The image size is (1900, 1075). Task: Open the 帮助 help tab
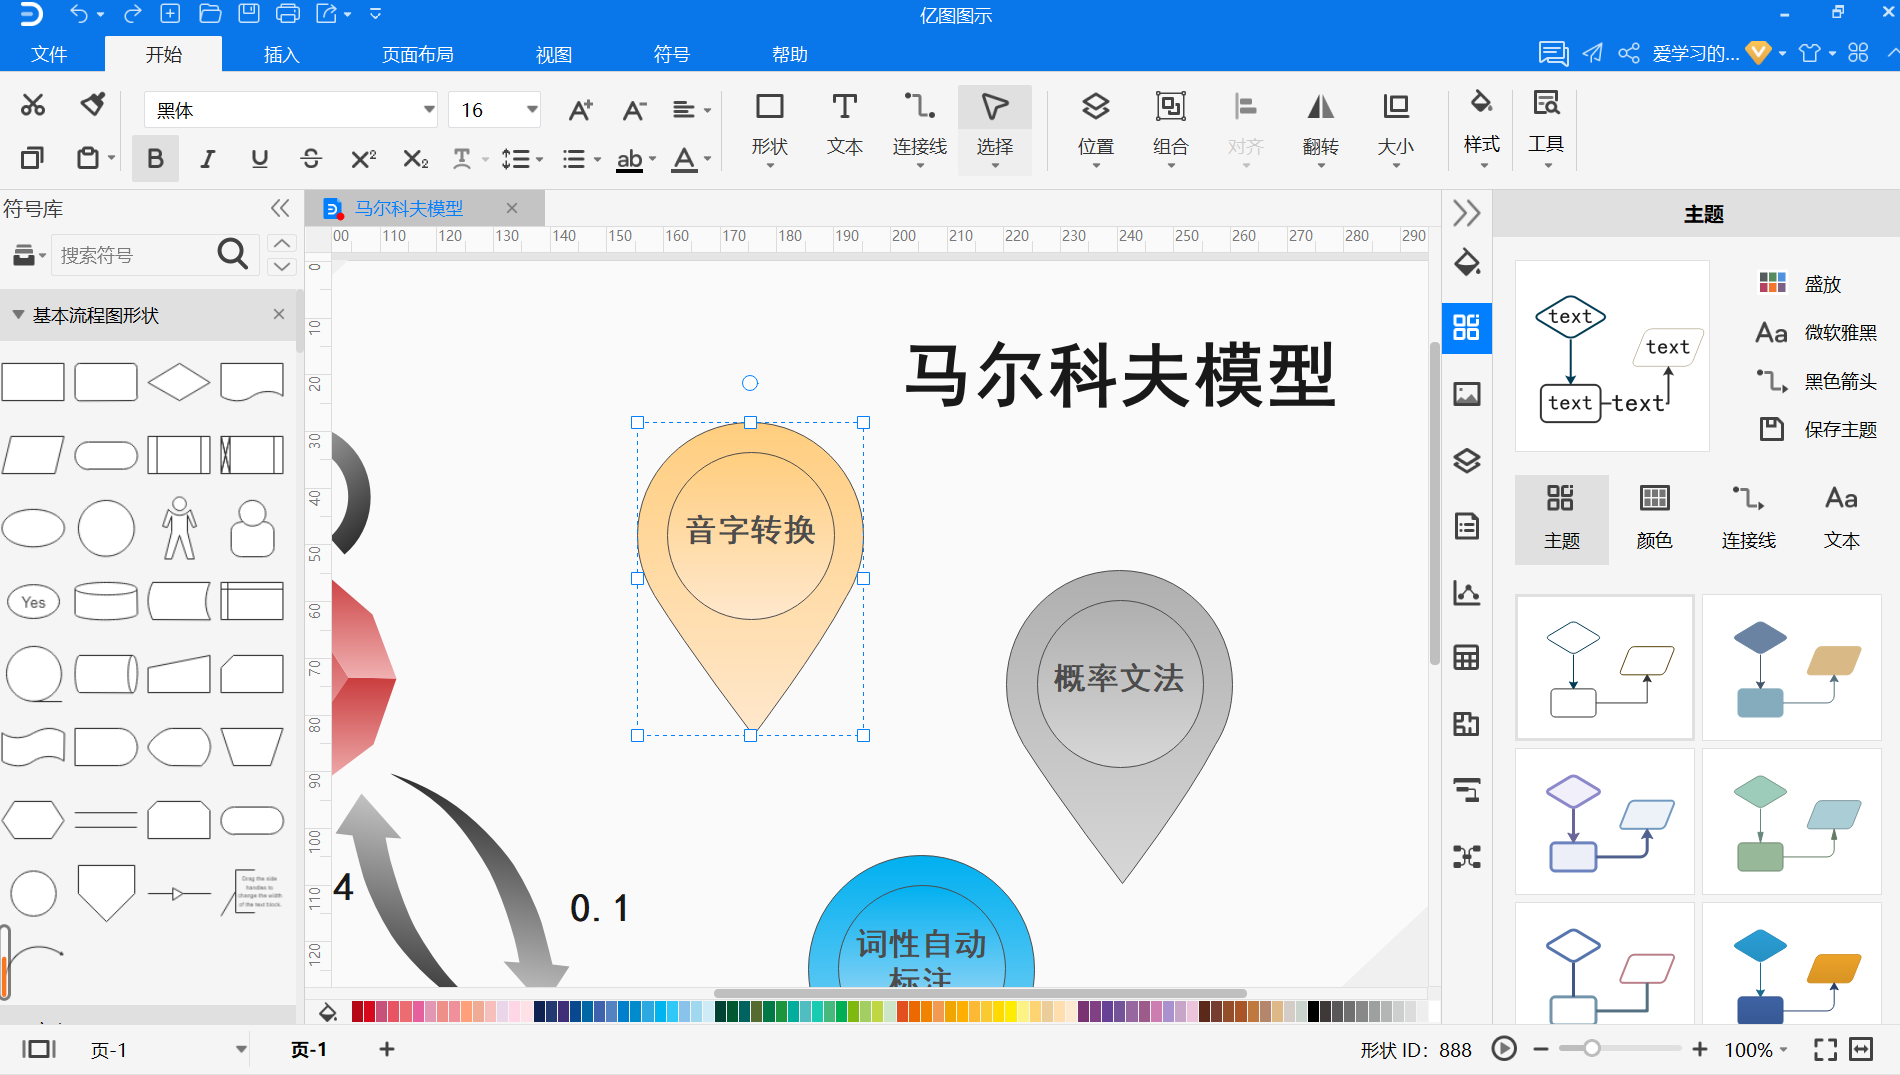[x=790, y=54]
